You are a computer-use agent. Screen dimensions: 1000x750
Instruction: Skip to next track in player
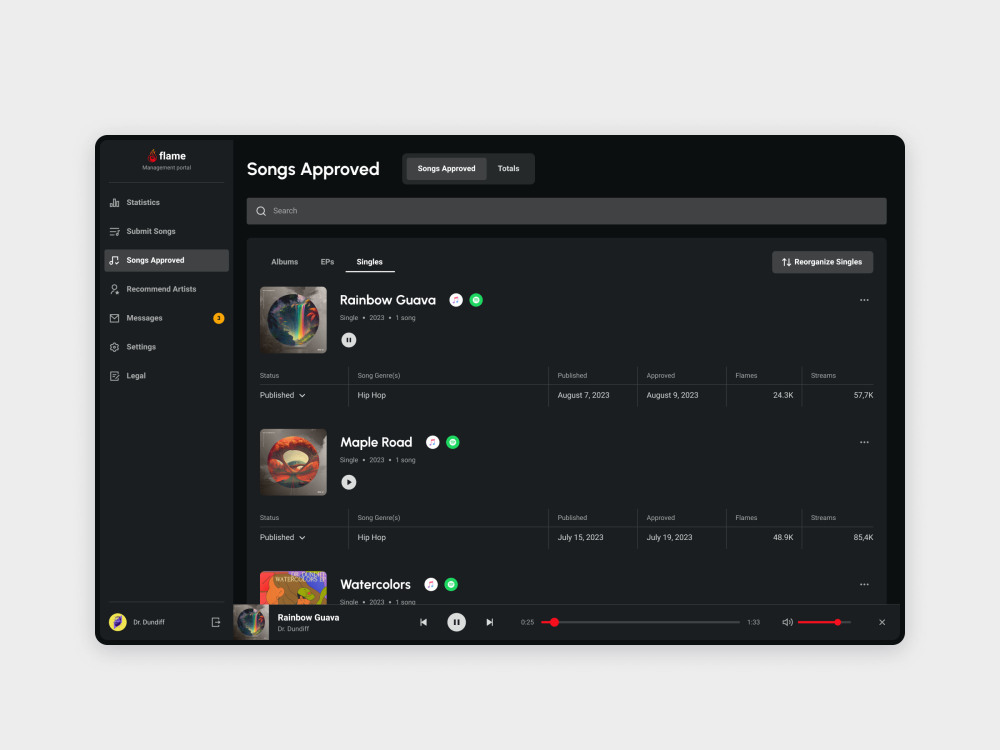tap(490, 622)
